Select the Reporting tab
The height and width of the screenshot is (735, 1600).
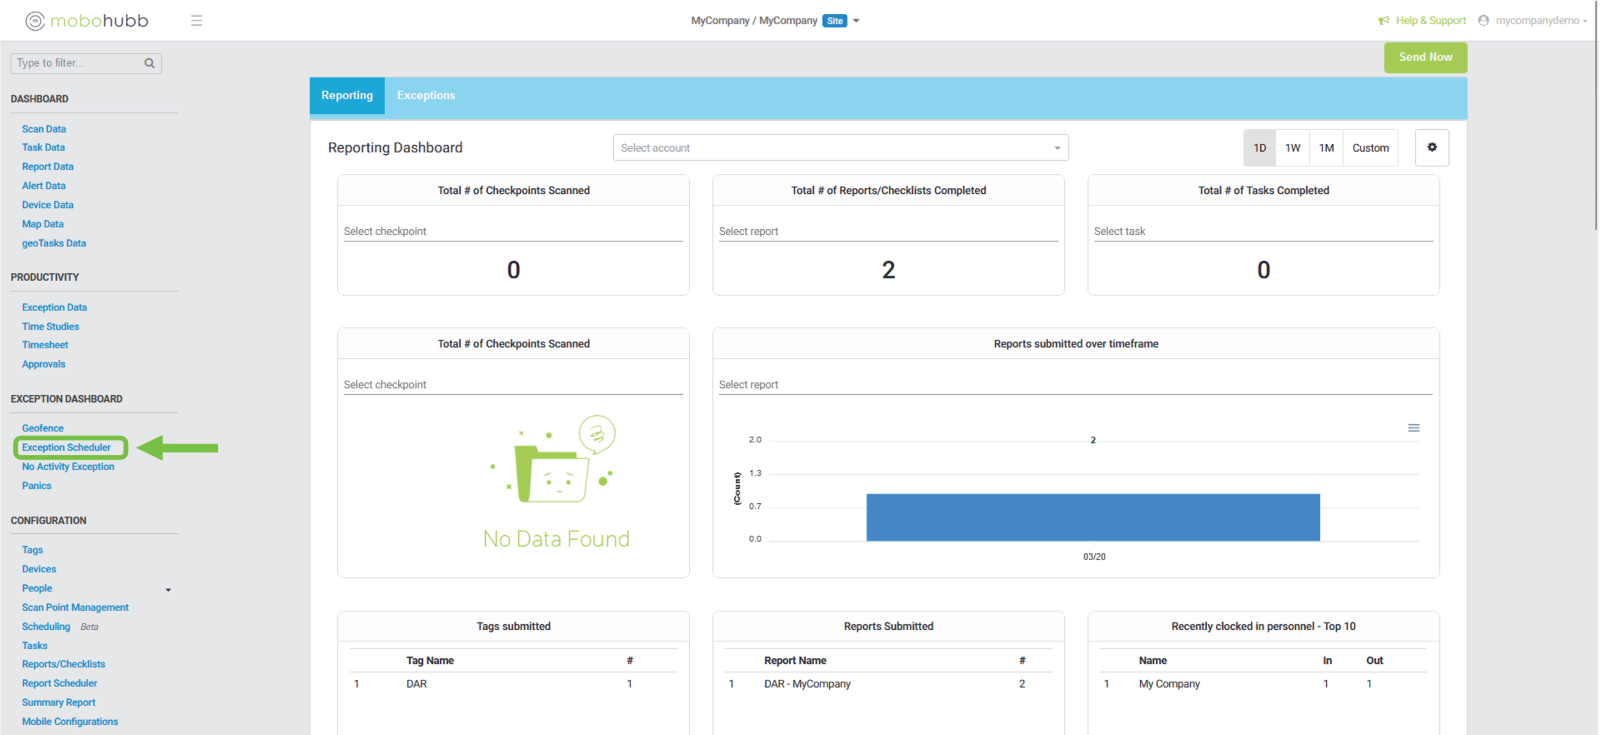pos(347,96)
